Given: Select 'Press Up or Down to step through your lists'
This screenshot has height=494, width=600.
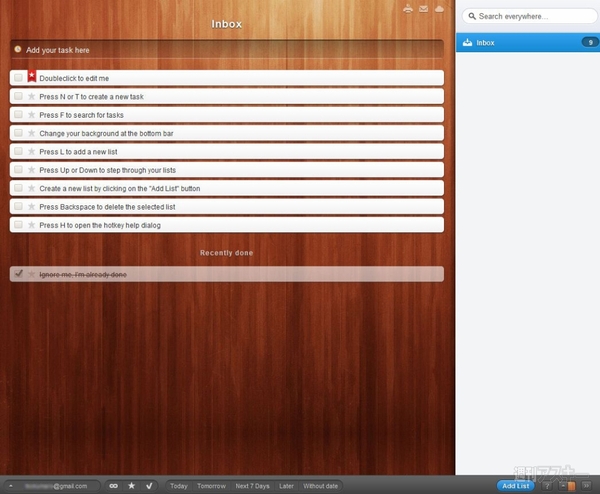Looking at the screenshot, I should pyautogui.click(x=108, y=170).
